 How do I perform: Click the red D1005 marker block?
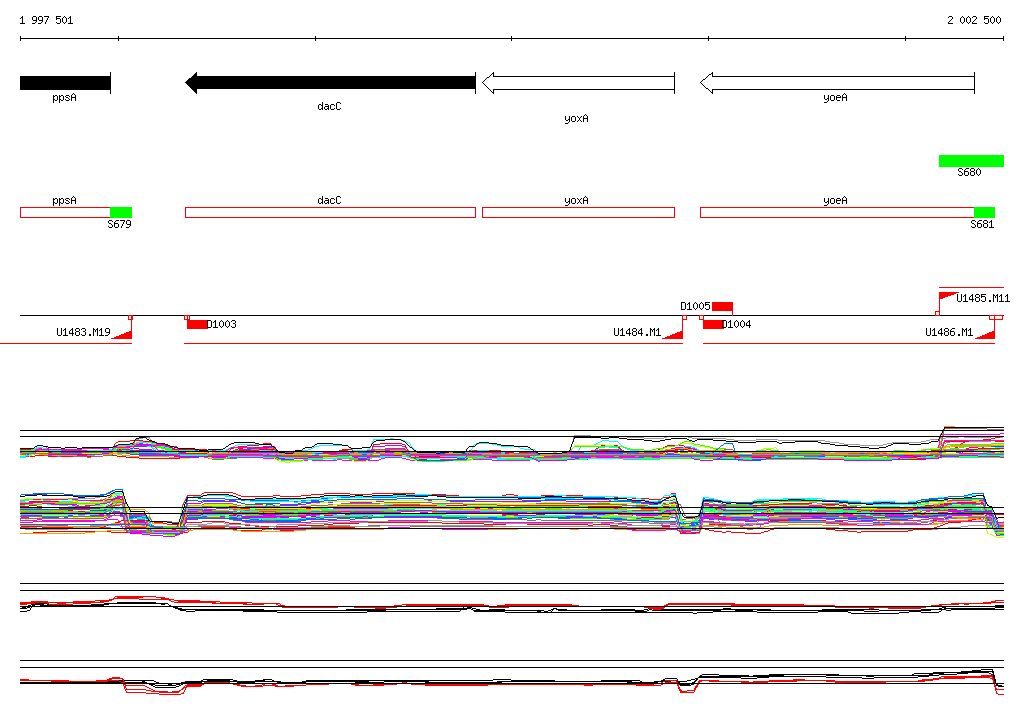coord(722,306)
